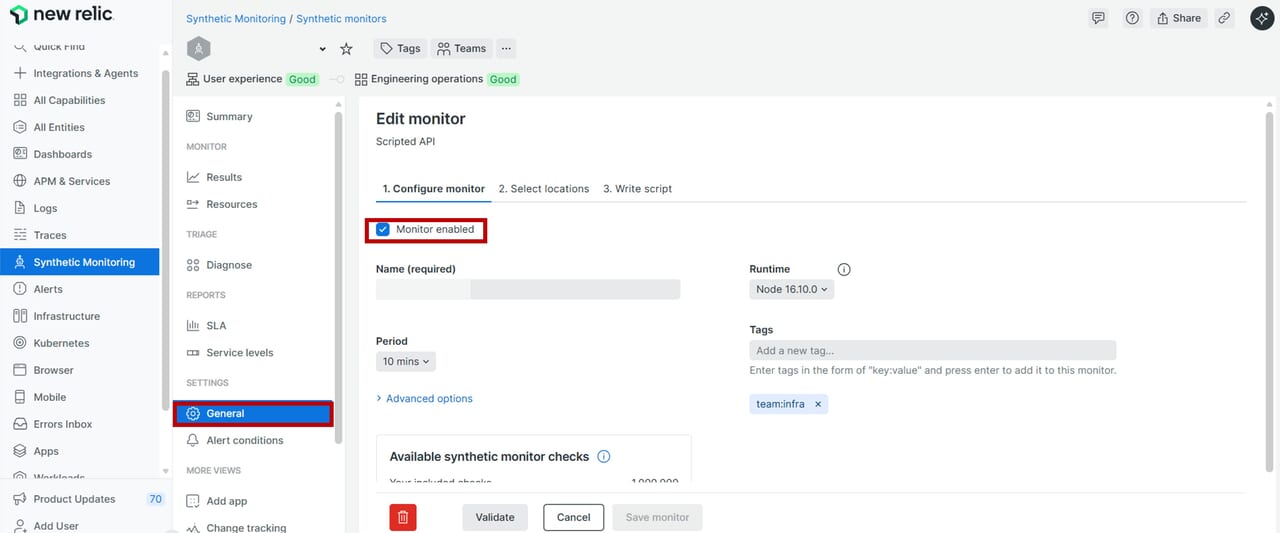Open the entity name dropdown arrow
The height and width of the screenshot is (533, 1280).
tap(322, 49)
